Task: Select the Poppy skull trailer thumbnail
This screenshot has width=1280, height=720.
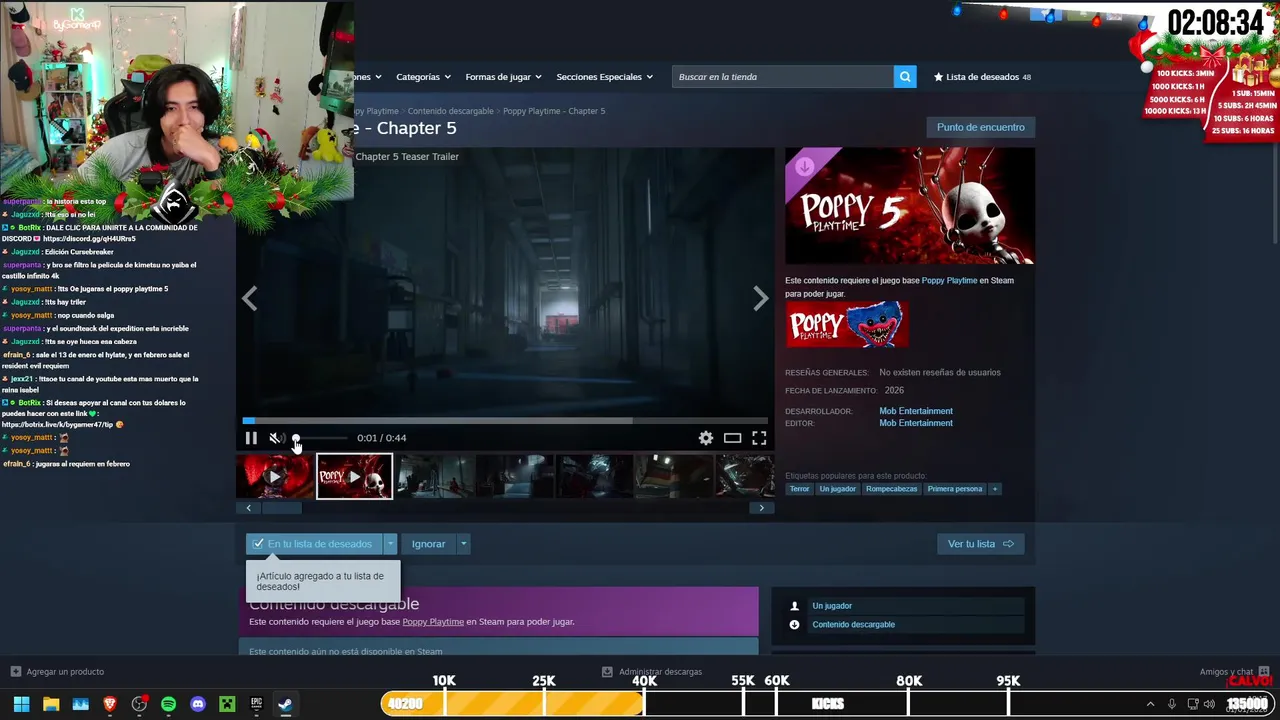Action: pyautogui.click(x=355, y=477)
